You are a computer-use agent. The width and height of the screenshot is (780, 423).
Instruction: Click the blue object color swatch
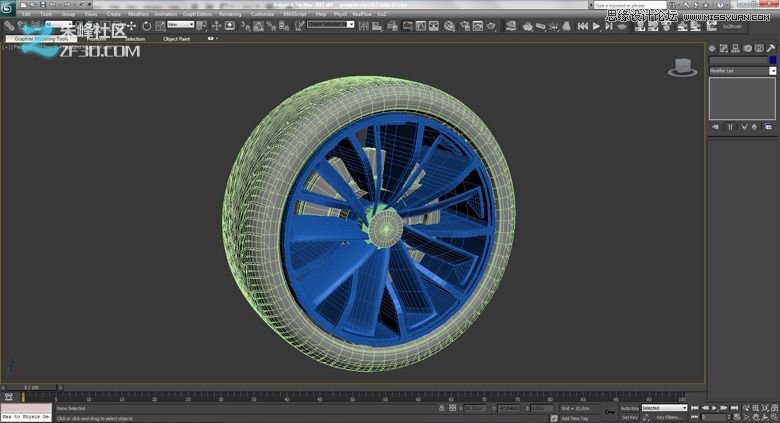pos(772,60)
